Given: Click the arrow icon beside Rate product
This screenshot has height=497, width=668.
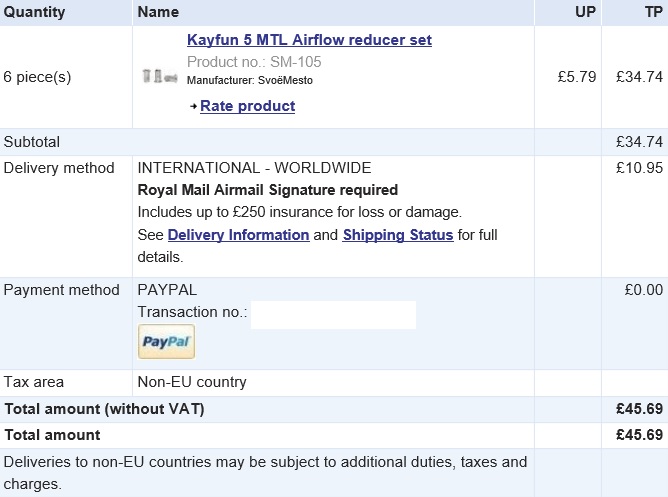Looking at the screenshot, I should [x=192, y=106].
